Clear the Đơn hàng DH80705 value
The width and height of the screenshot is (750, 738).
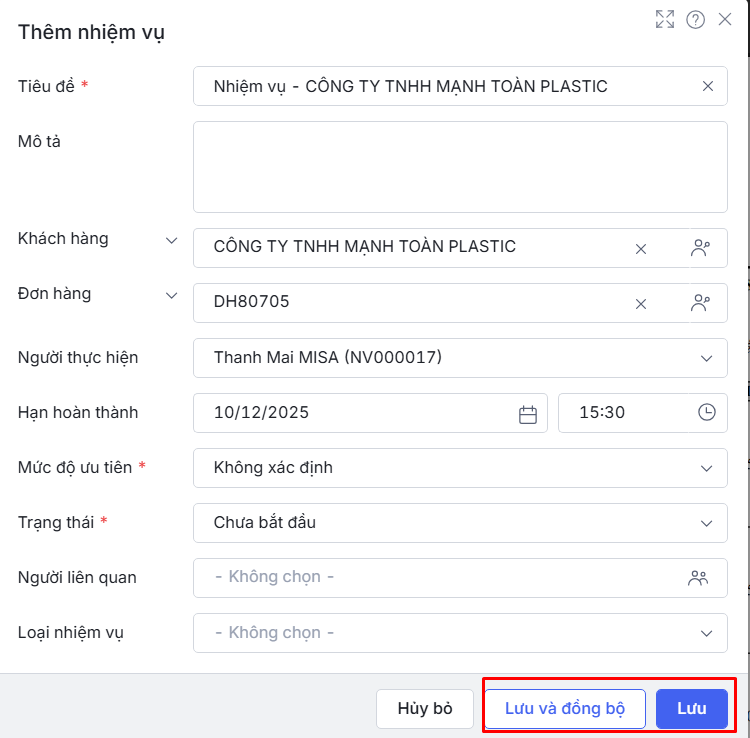[x=641, y=304]
